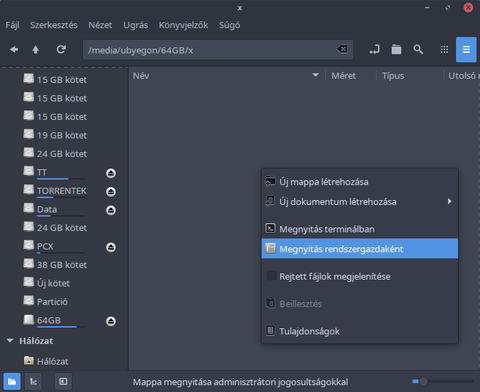This screenshot has width=480, height=392.
Task: Go back with the left arrow button
Action: 14,50
